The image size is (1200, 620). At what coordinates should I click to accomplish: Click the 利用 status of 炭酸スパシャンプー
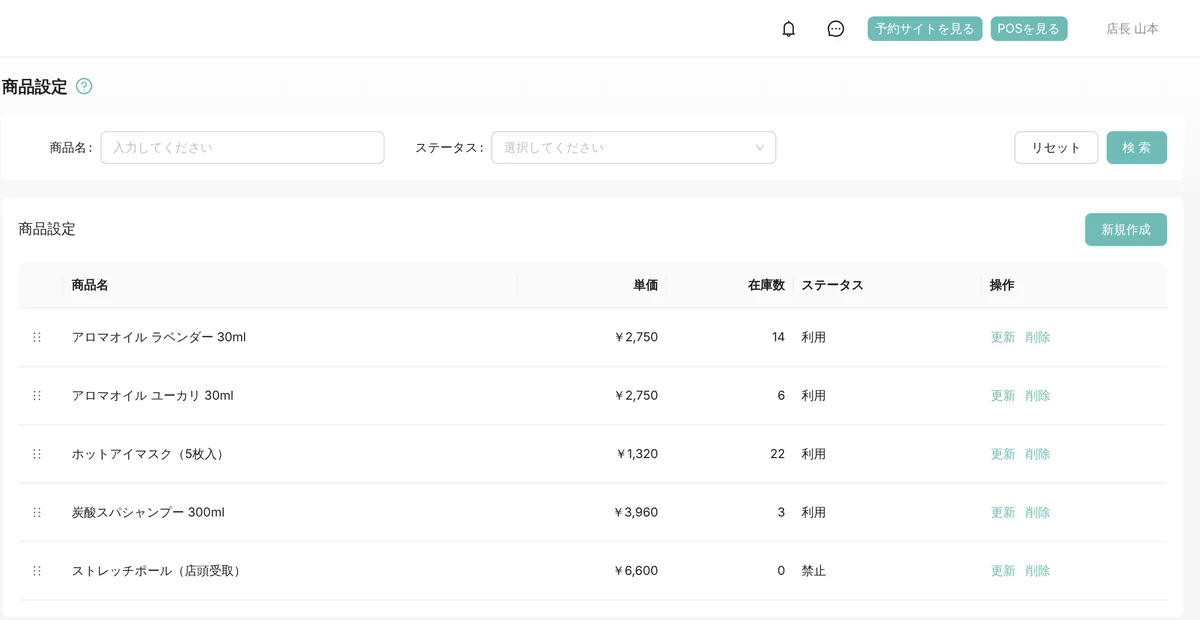[814, 512]
